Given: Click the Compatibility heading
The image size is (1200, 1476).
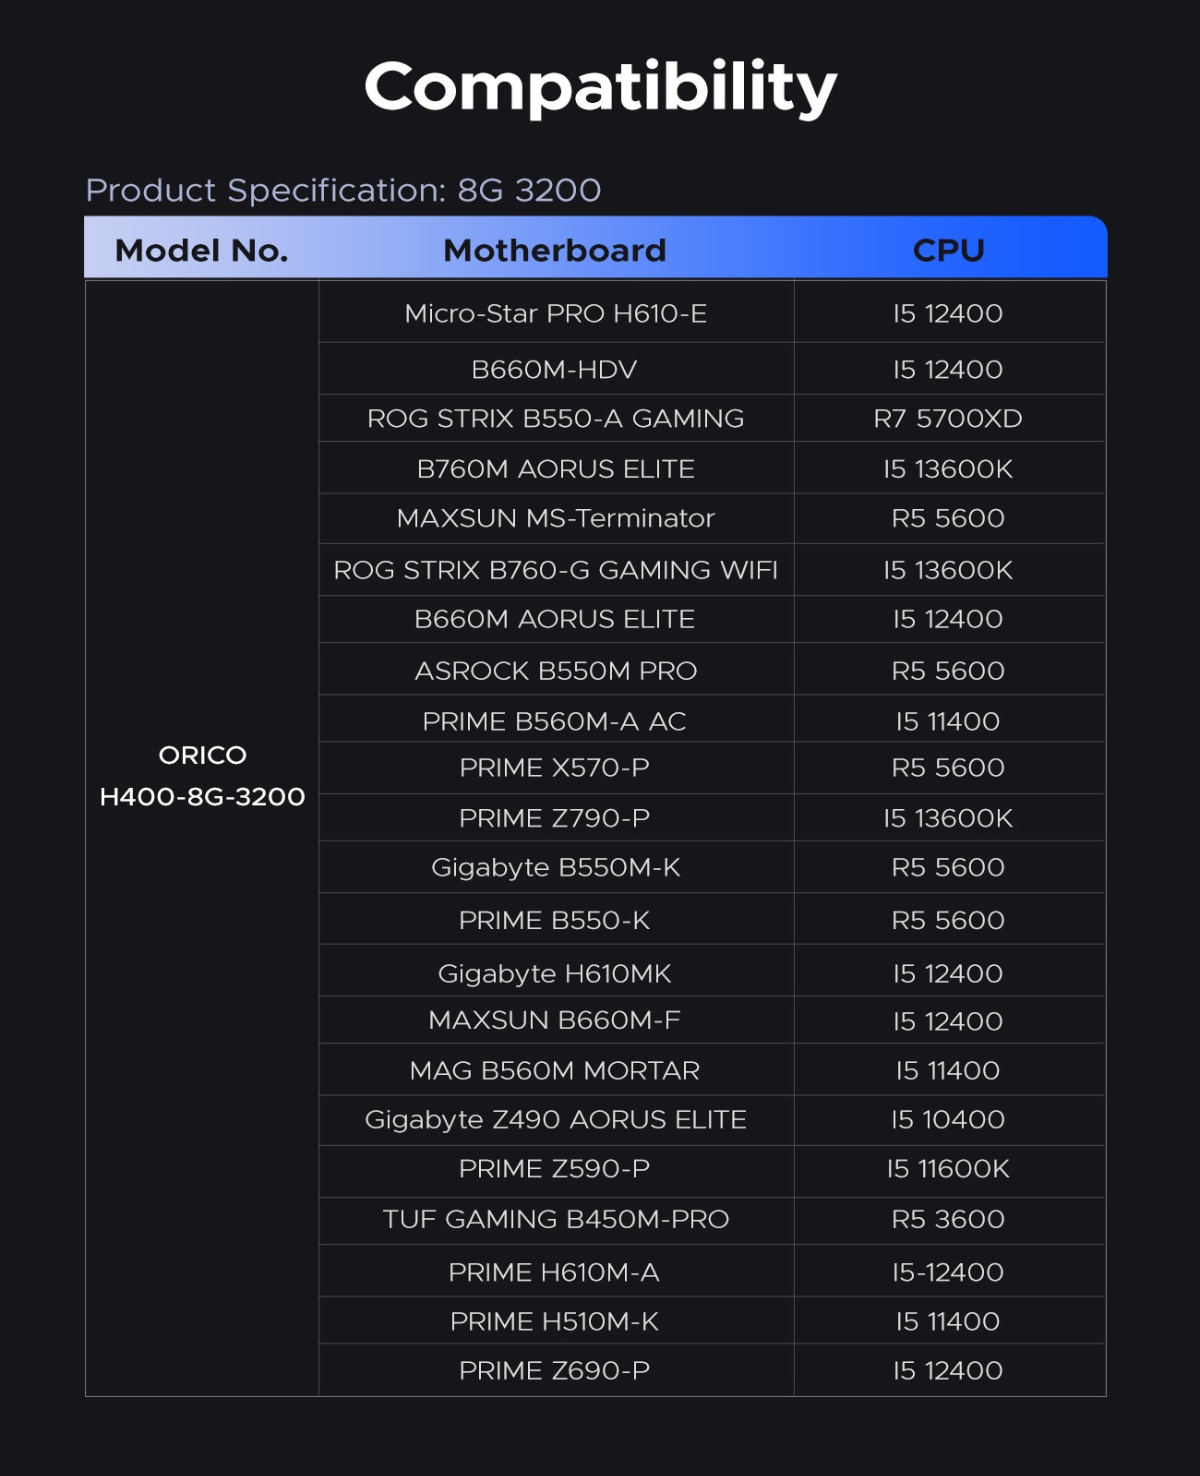Looking at the screenshot, I should (x=600, y=88).
